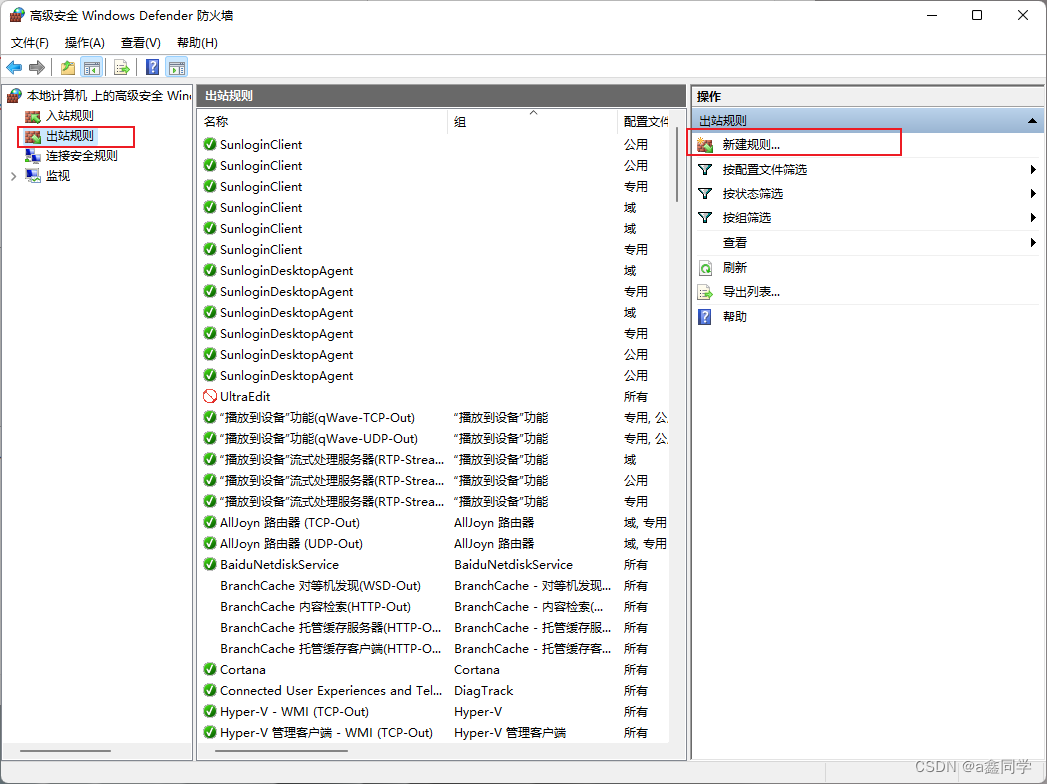Click the 监视 monitor icon
Viewport: 1047px width, 784px height.
tap(33, 176)
